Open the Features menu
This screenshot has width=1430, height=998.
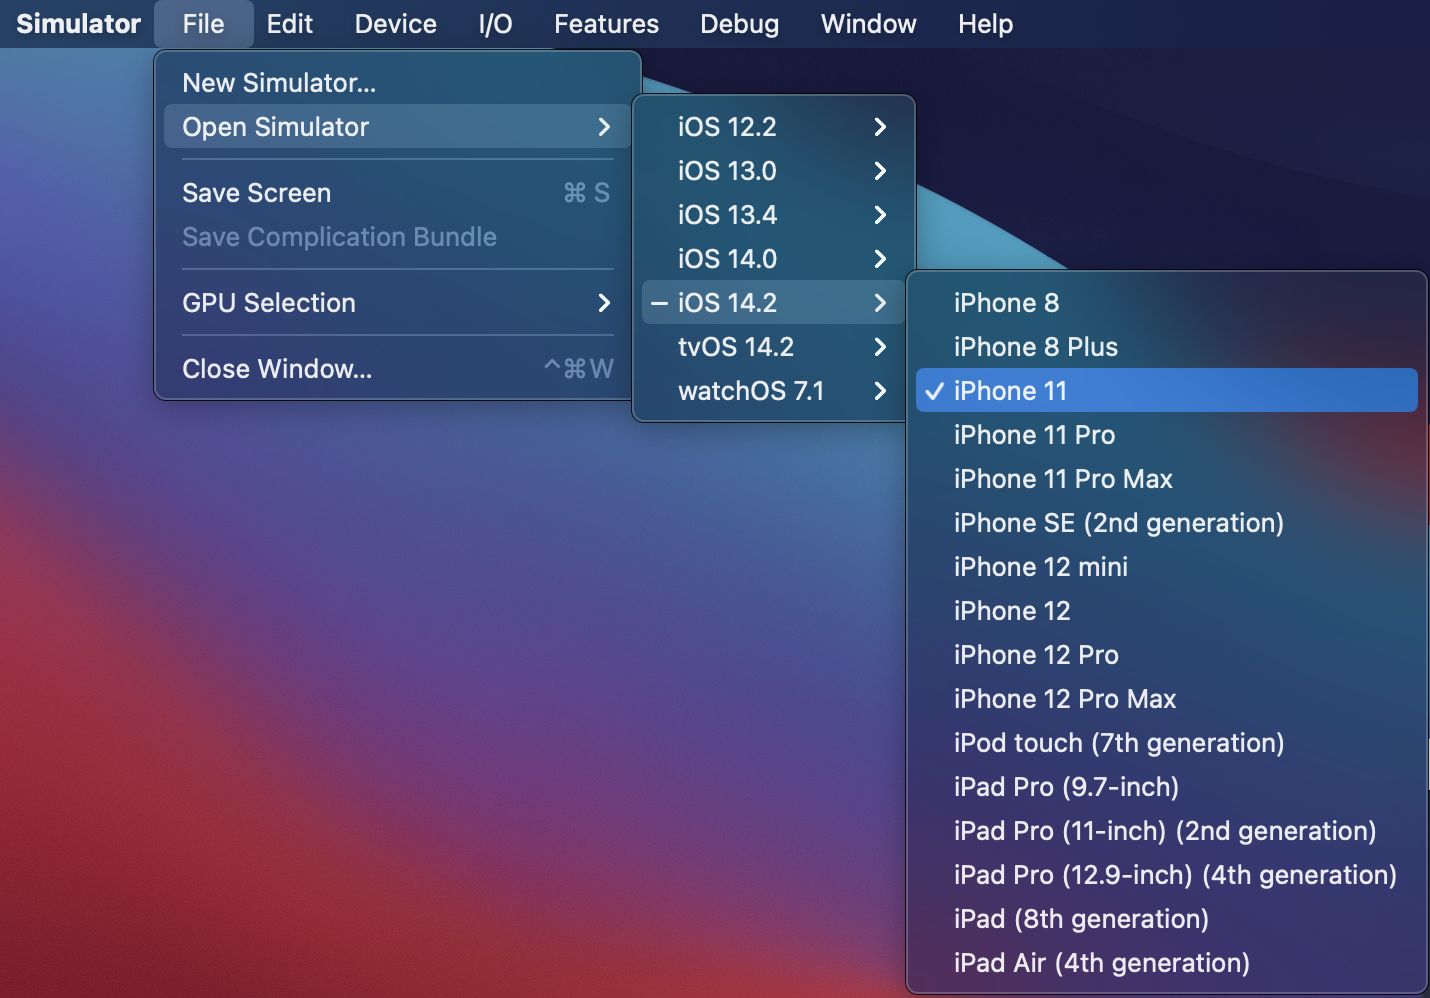[606, 24]
